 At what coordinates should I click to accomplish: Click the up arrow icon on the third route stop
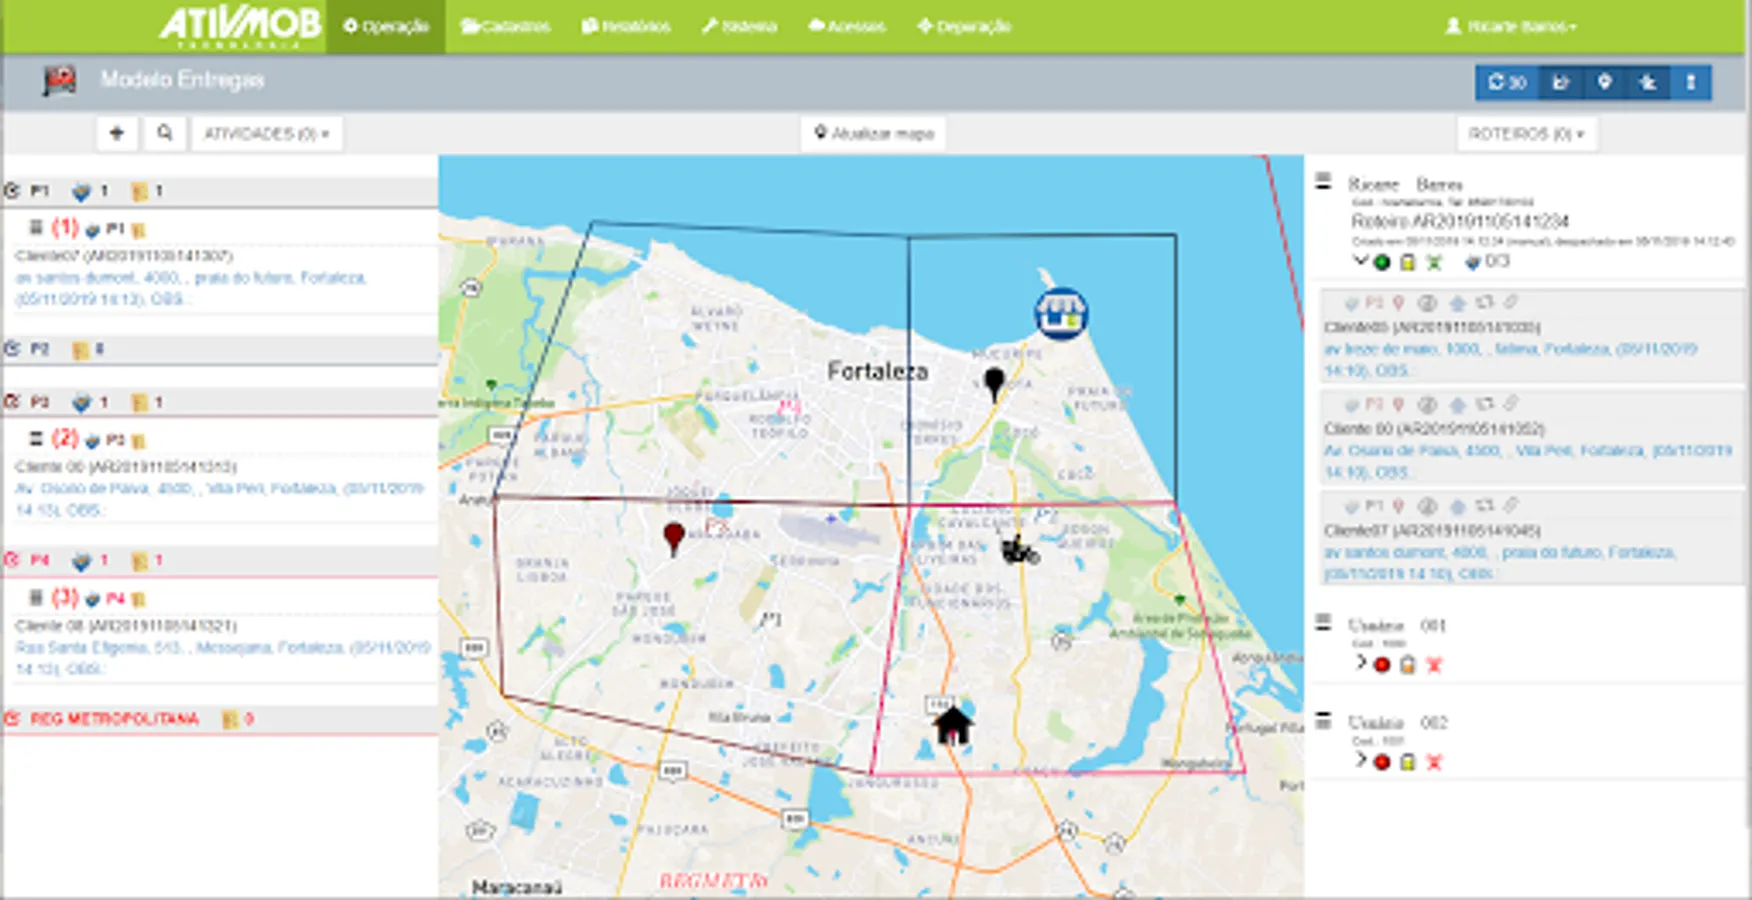(x=1457, y=507)
